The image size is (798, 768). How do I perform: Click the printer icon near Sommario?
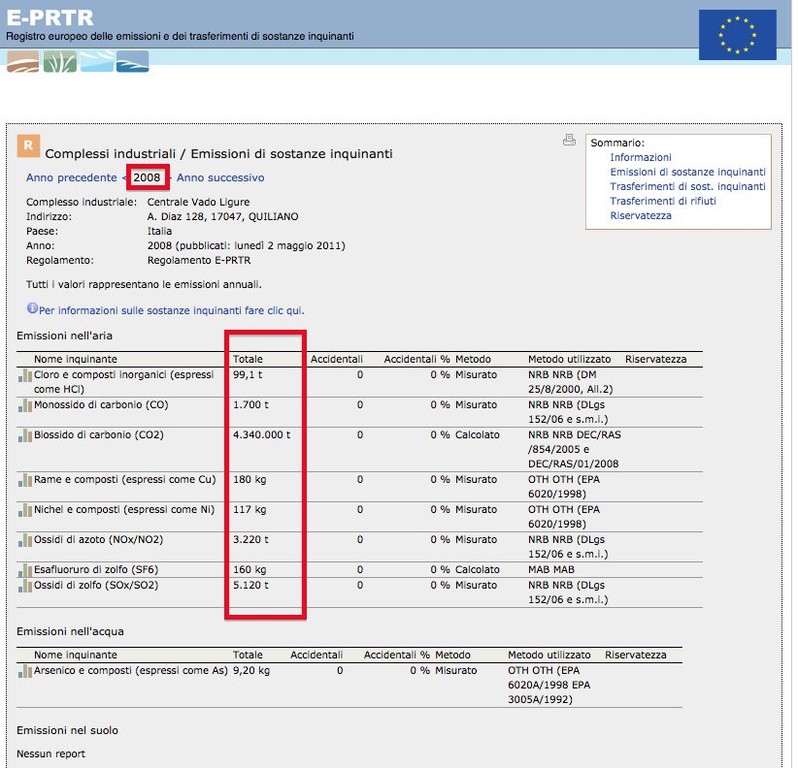(x=569, y=140)
